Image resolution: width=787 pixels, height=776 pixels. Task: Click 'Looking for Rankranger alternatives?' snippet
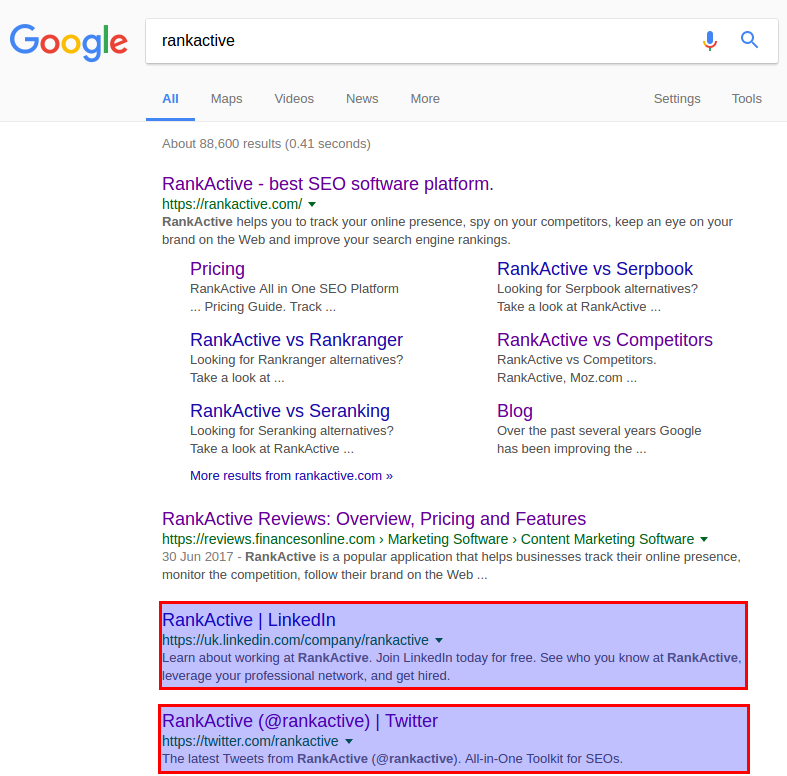coord(297,359)
